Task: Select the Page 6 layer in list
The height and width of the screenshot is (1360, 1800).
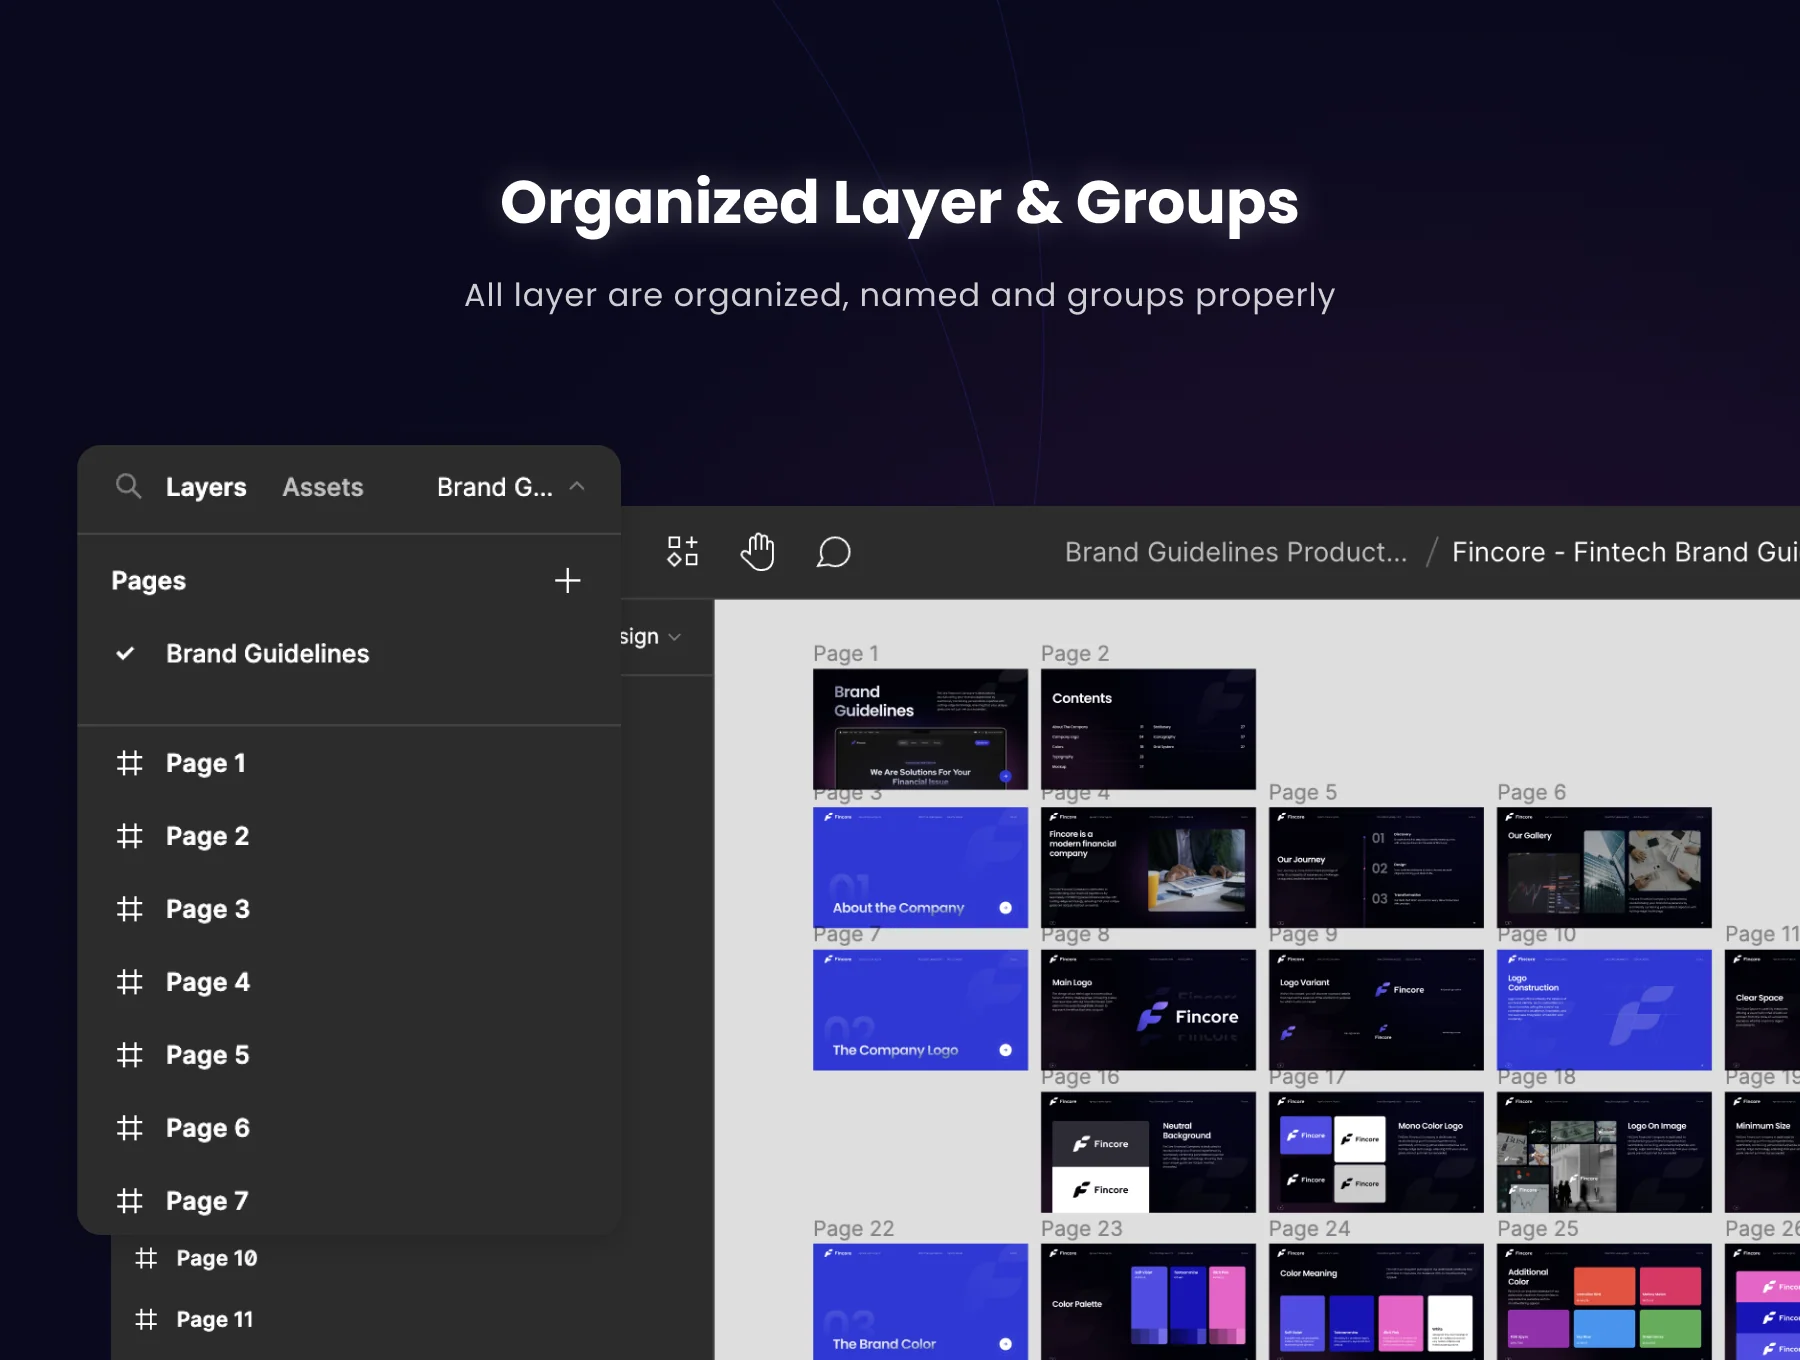Action: point(207,1128)
